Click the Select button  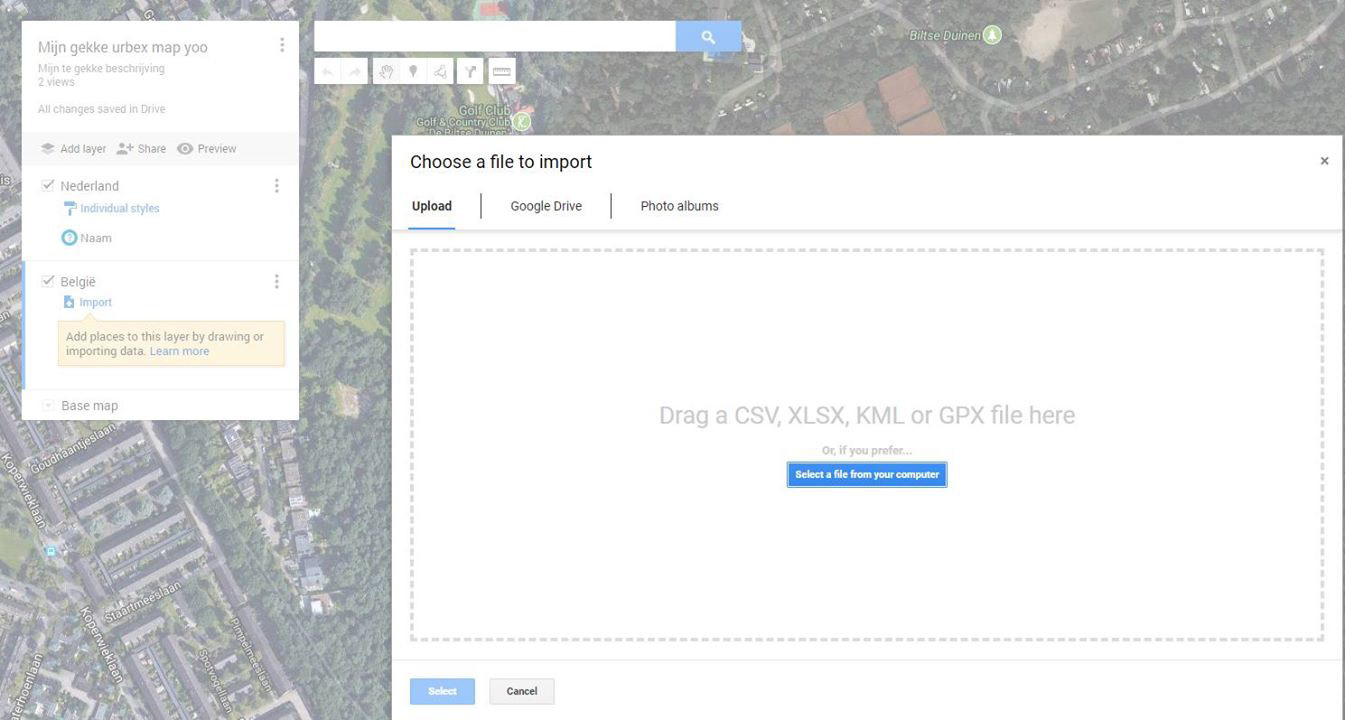(442, 691)
